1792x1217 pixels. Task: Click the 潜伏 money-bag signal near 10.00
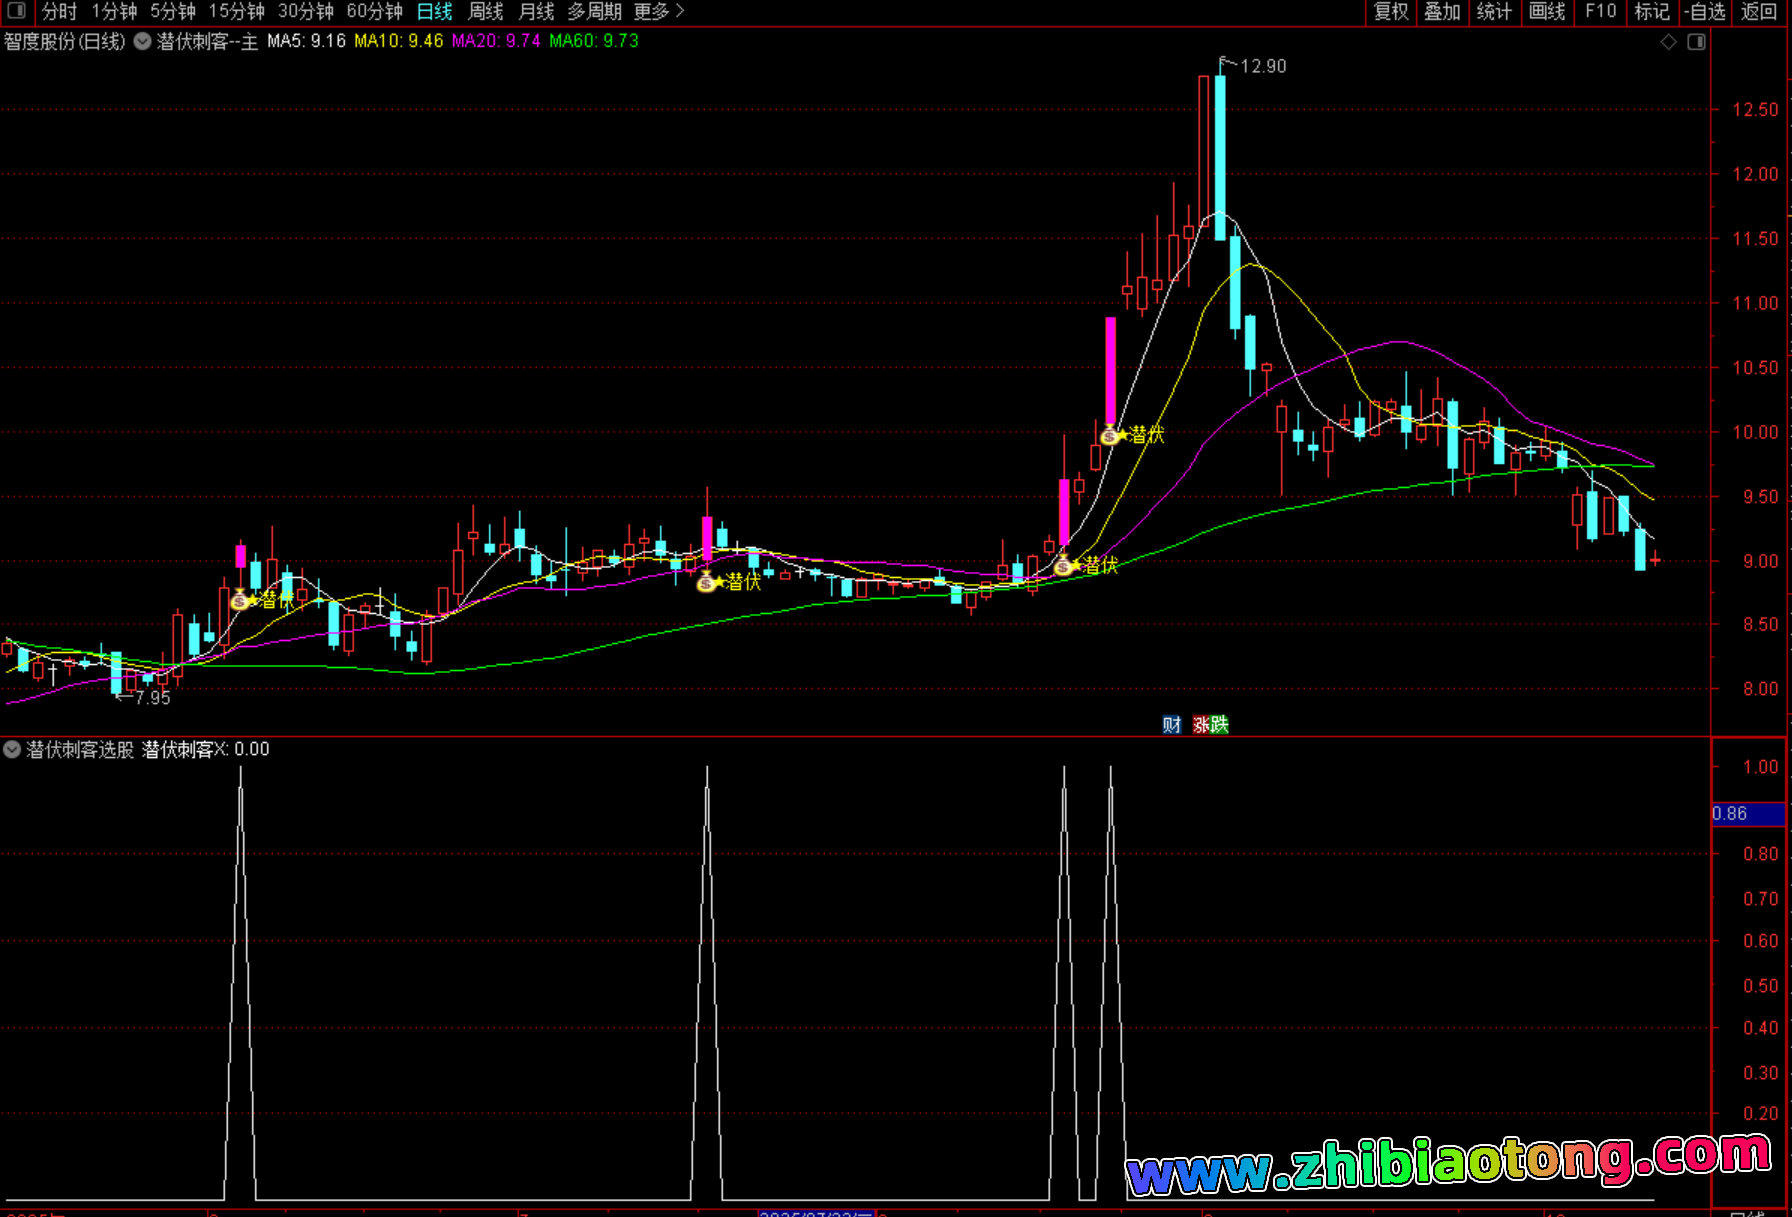(1110, 435)
